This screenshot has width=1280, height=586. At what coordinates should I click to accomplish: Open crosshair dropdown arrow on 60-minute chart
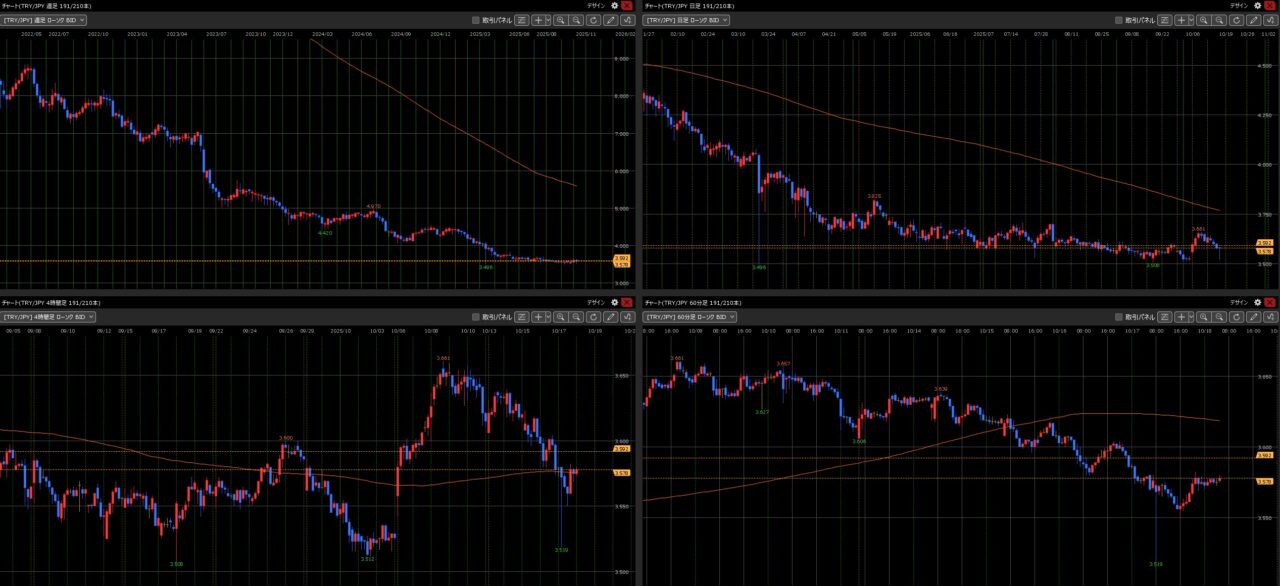(1192, 316)
